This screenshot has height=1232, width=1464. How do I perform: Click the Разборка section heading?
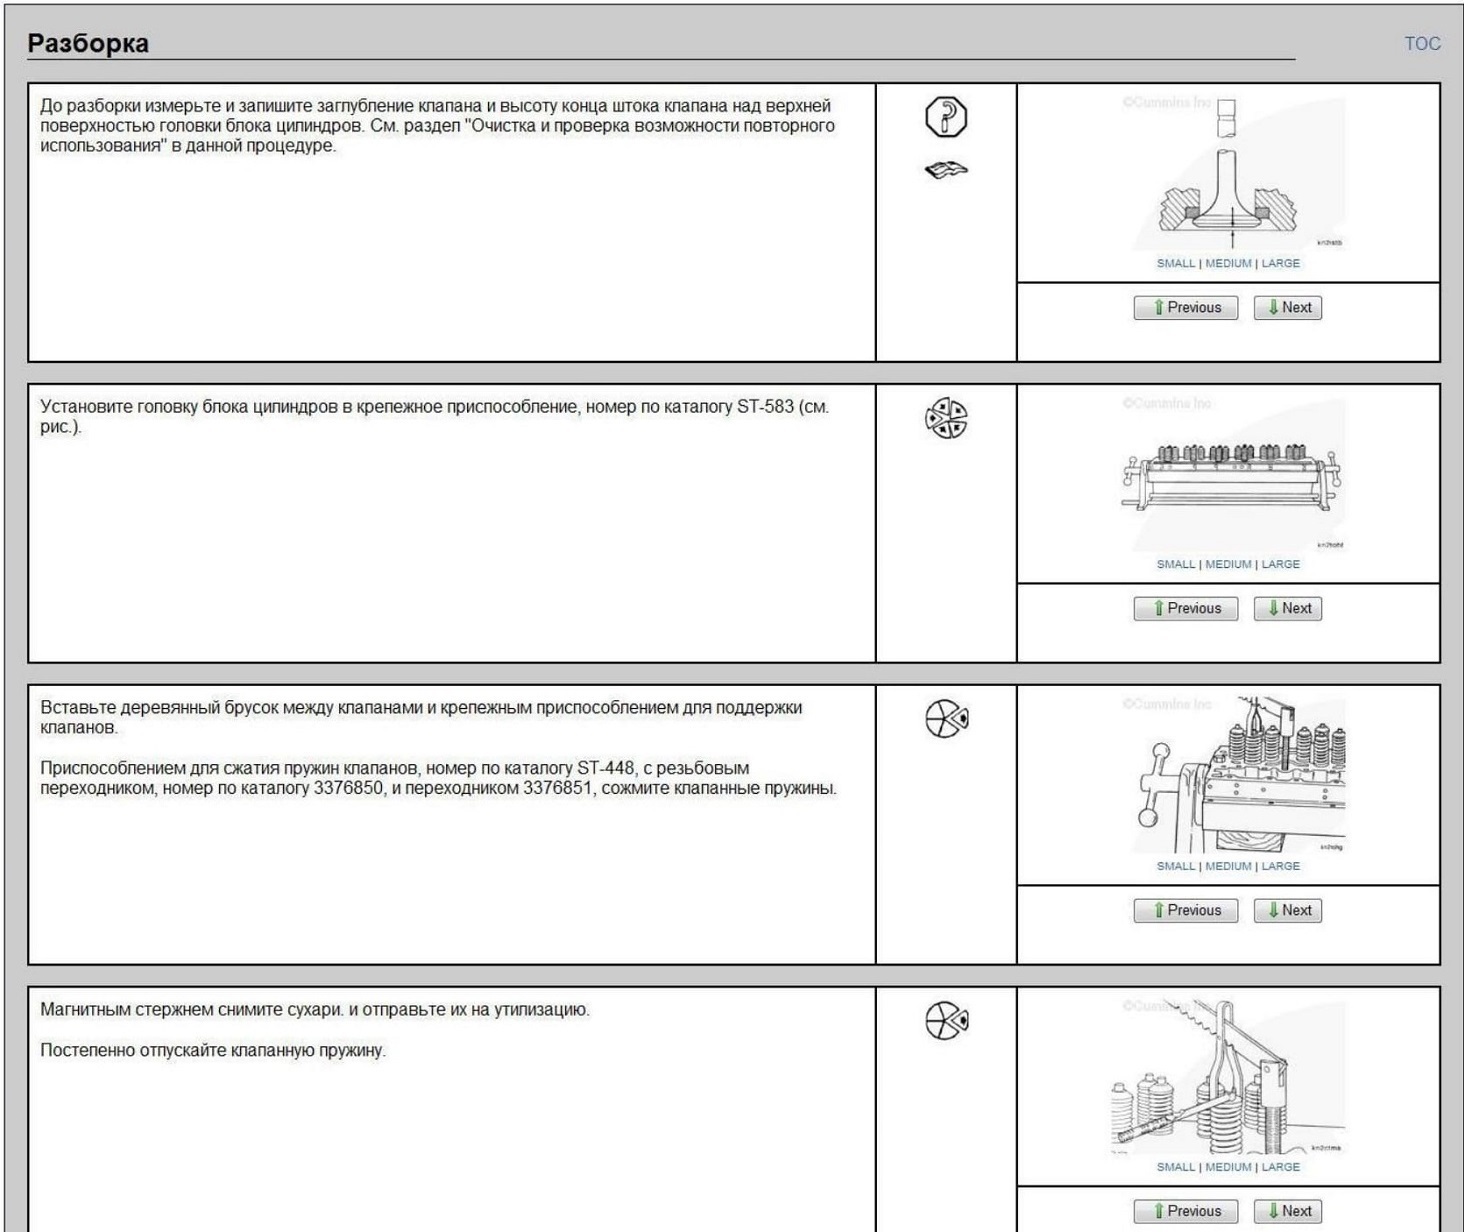pyautogui.click(x=88, y=43)
